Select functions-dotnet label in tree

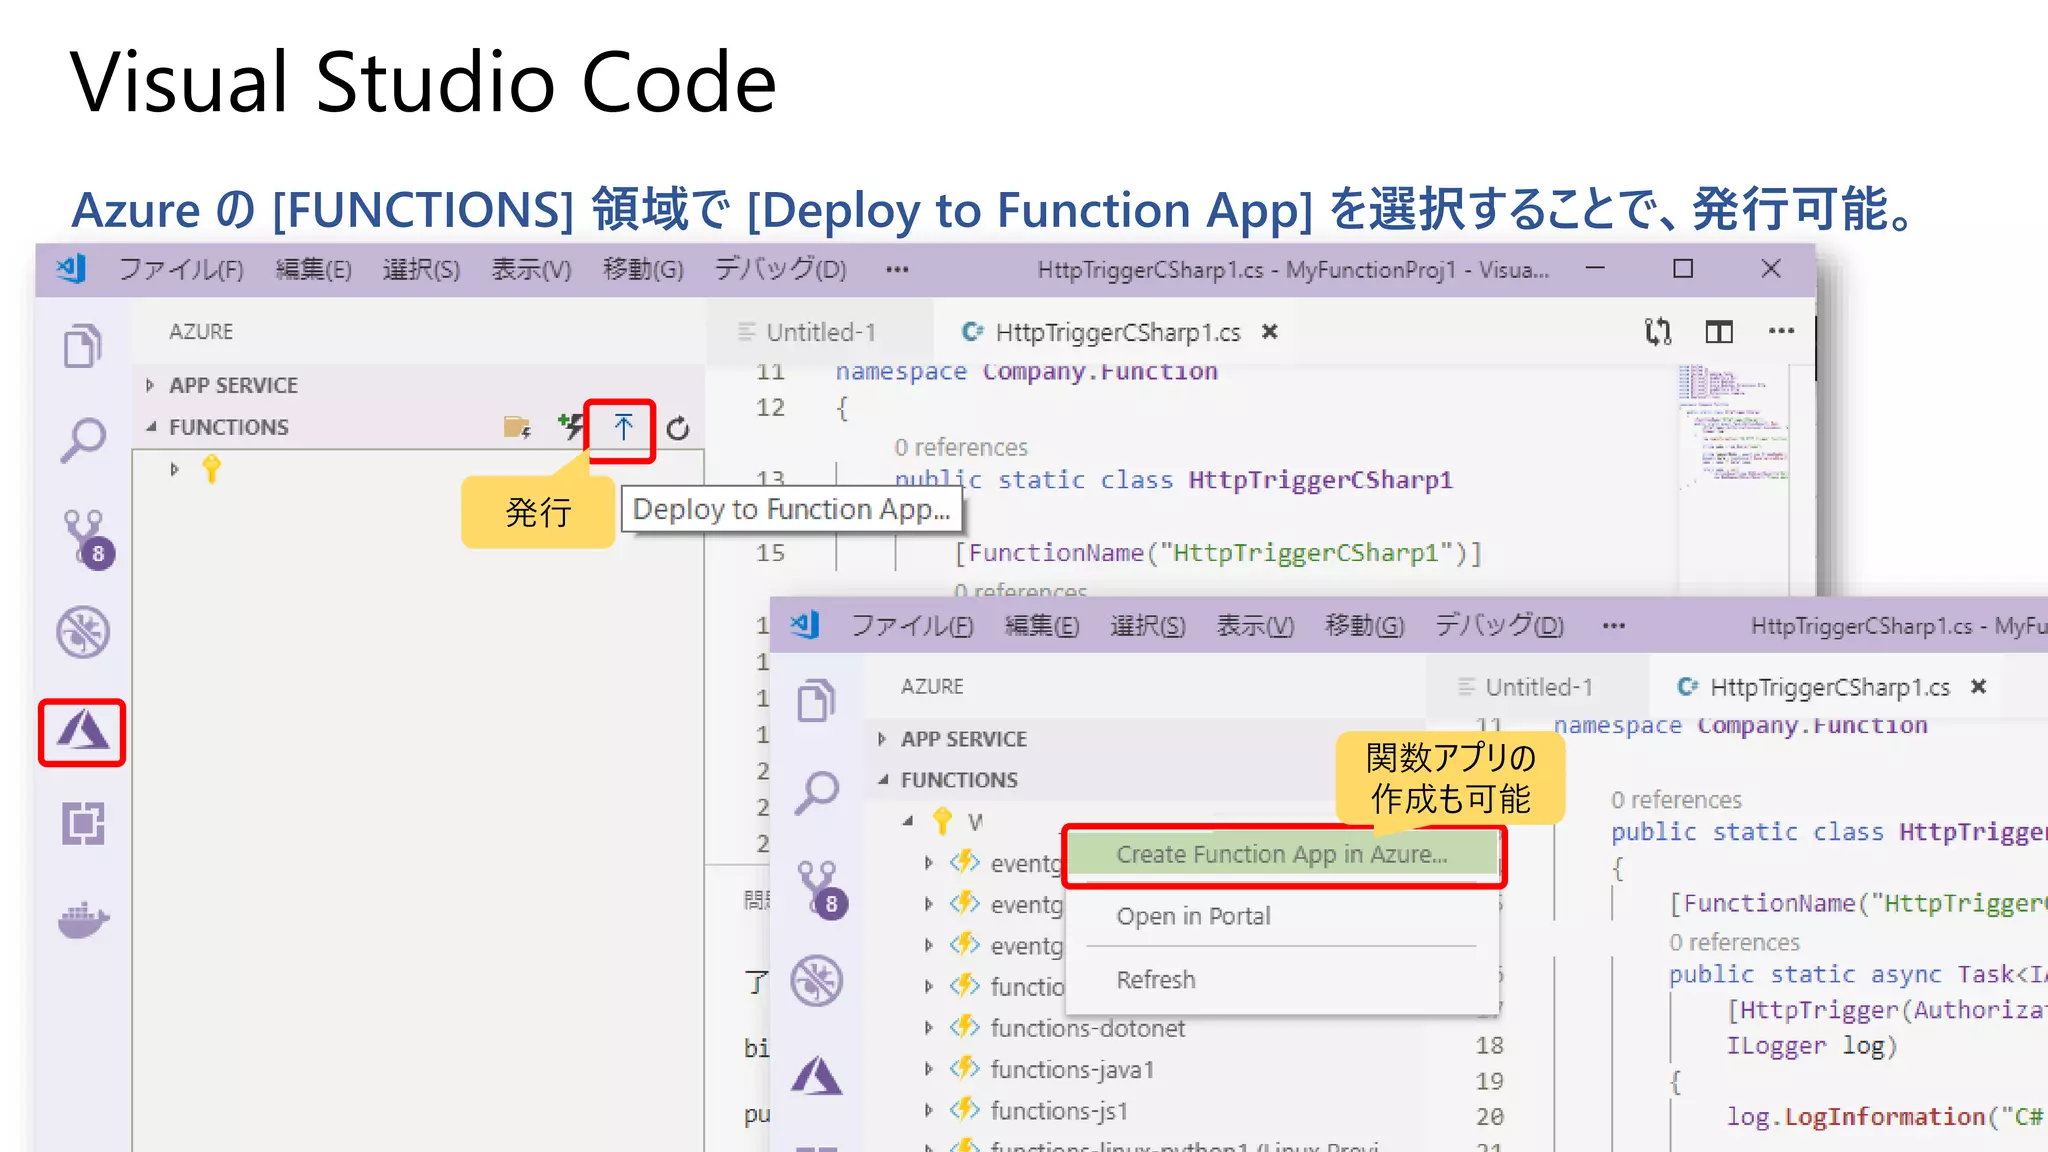tap(1087, 1028)
